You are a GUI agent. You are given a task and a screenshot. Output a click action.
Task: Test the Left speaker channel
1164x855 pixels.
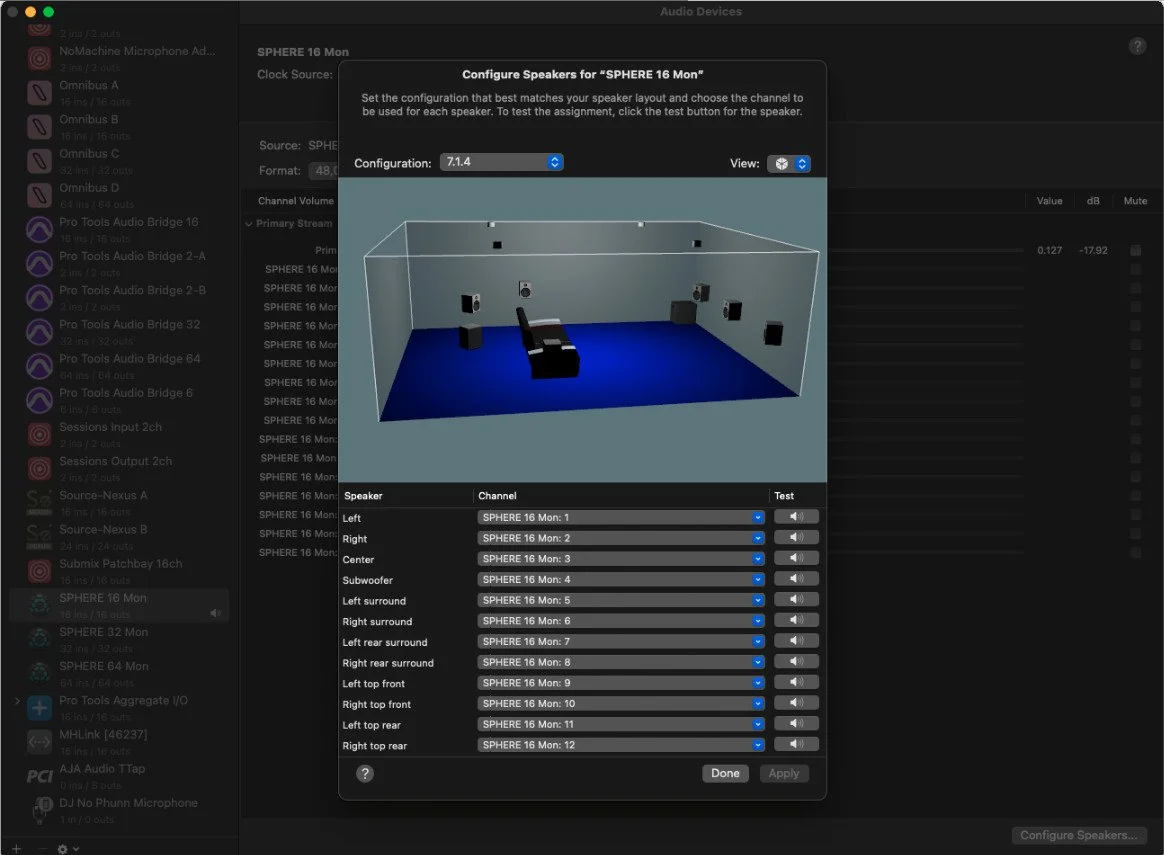796,517
